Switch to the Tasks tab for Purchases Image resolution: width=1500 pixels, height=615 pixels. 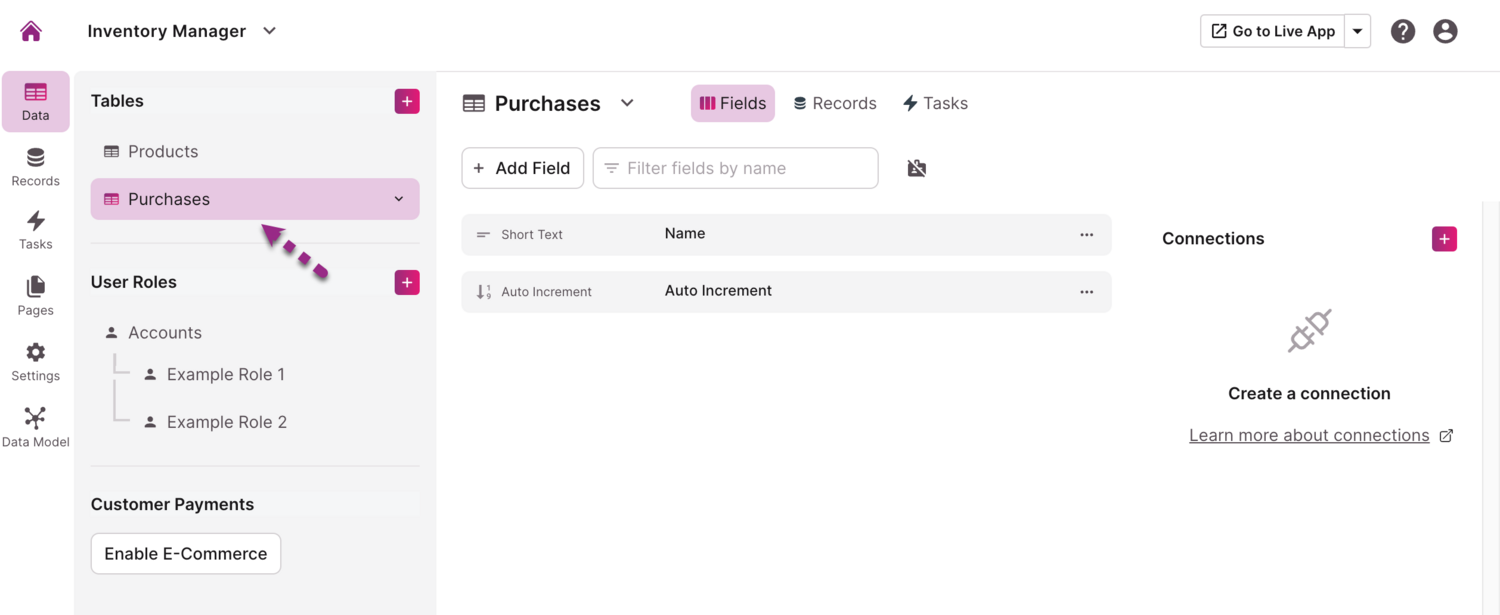click(x=934, y=103)
